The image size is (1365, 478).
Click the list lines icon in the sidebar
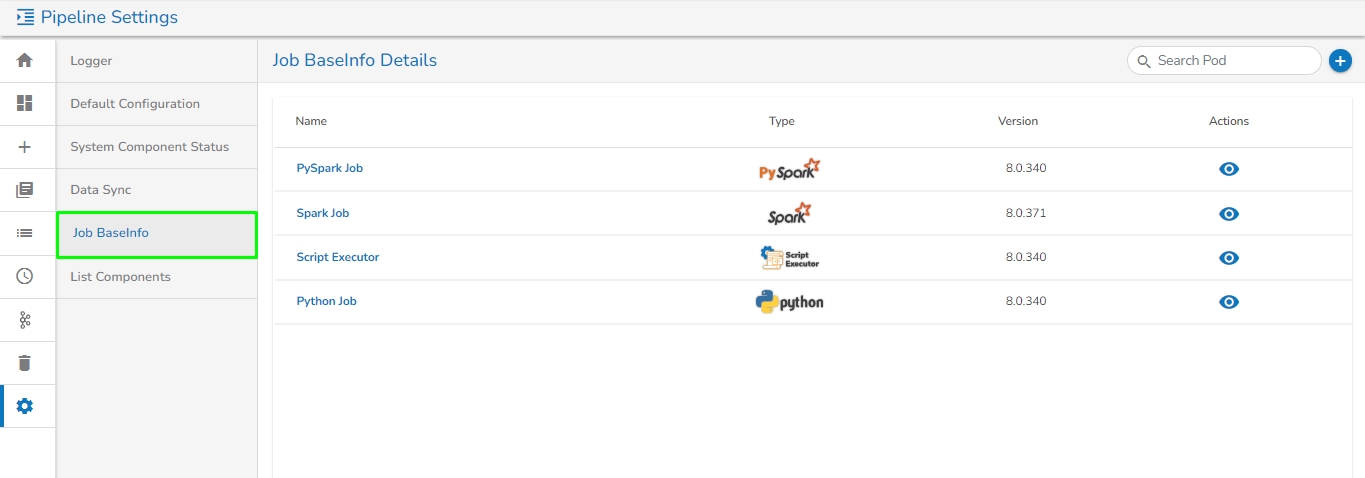coord(25,233)
